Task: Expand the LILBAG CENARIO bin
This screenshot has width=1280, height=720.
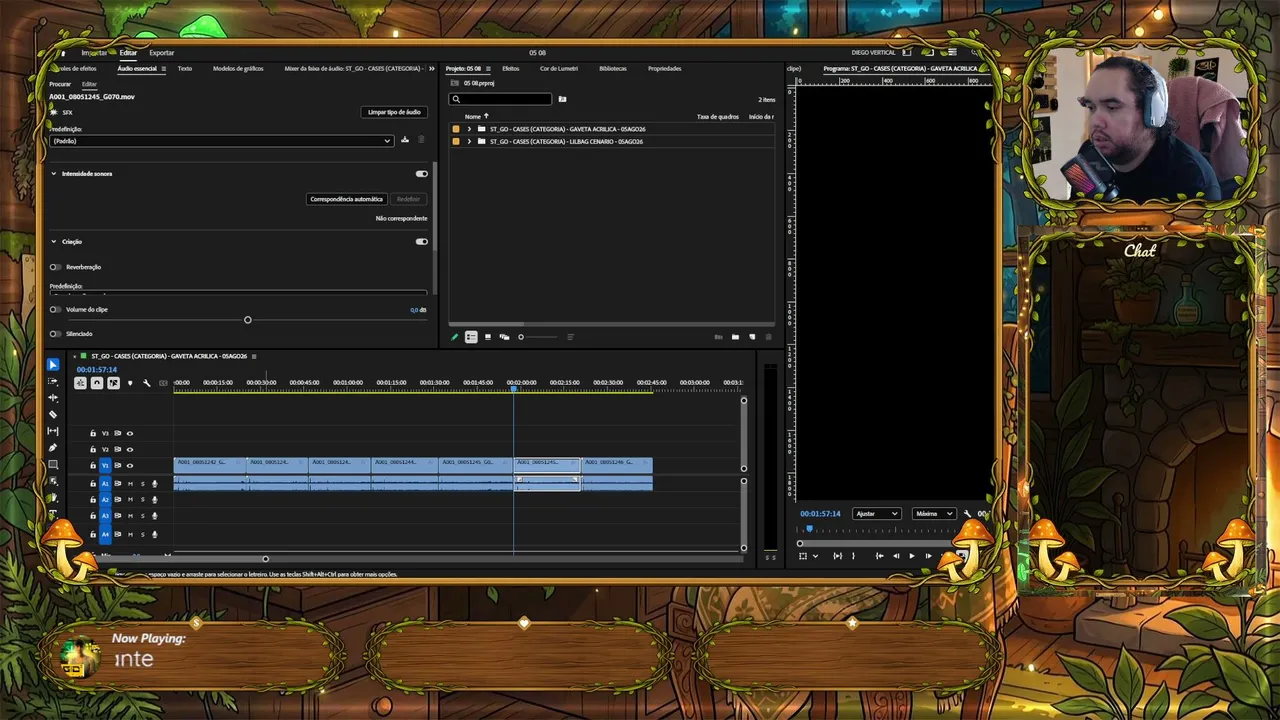Action: click(x=469, y=141)
